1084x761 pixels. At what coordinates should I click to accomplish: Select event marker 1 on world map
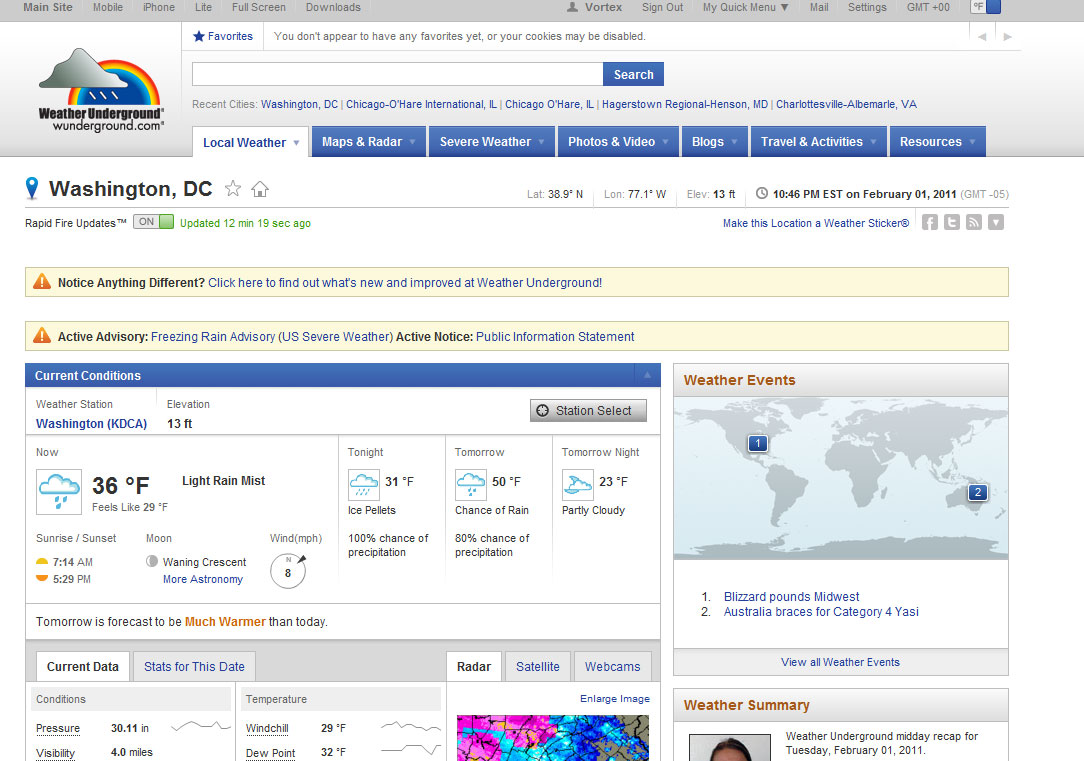[758, 443]
